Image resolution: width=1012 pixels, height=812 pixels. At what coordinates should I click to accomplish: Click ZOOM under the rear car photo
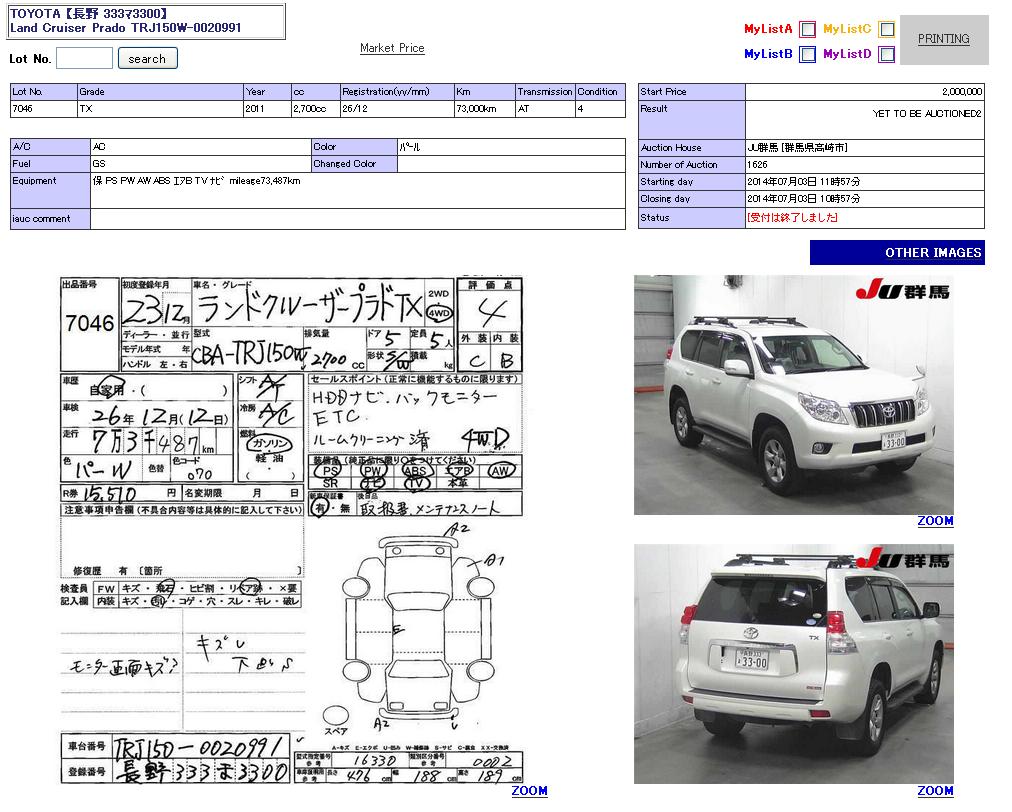[935, 791]
